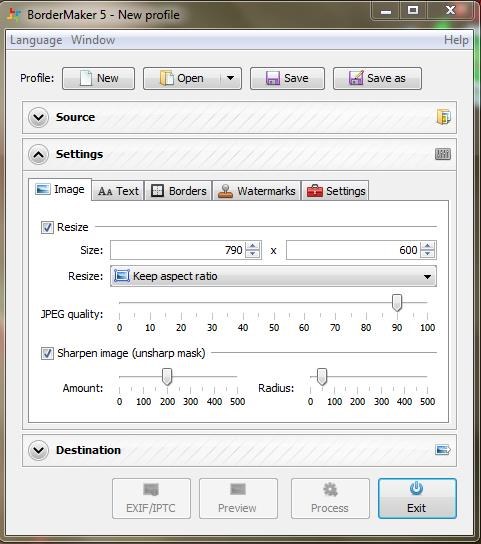The image size is (481, 544).
Task: Save the profile with the Save button
Action: click(287, 78)
